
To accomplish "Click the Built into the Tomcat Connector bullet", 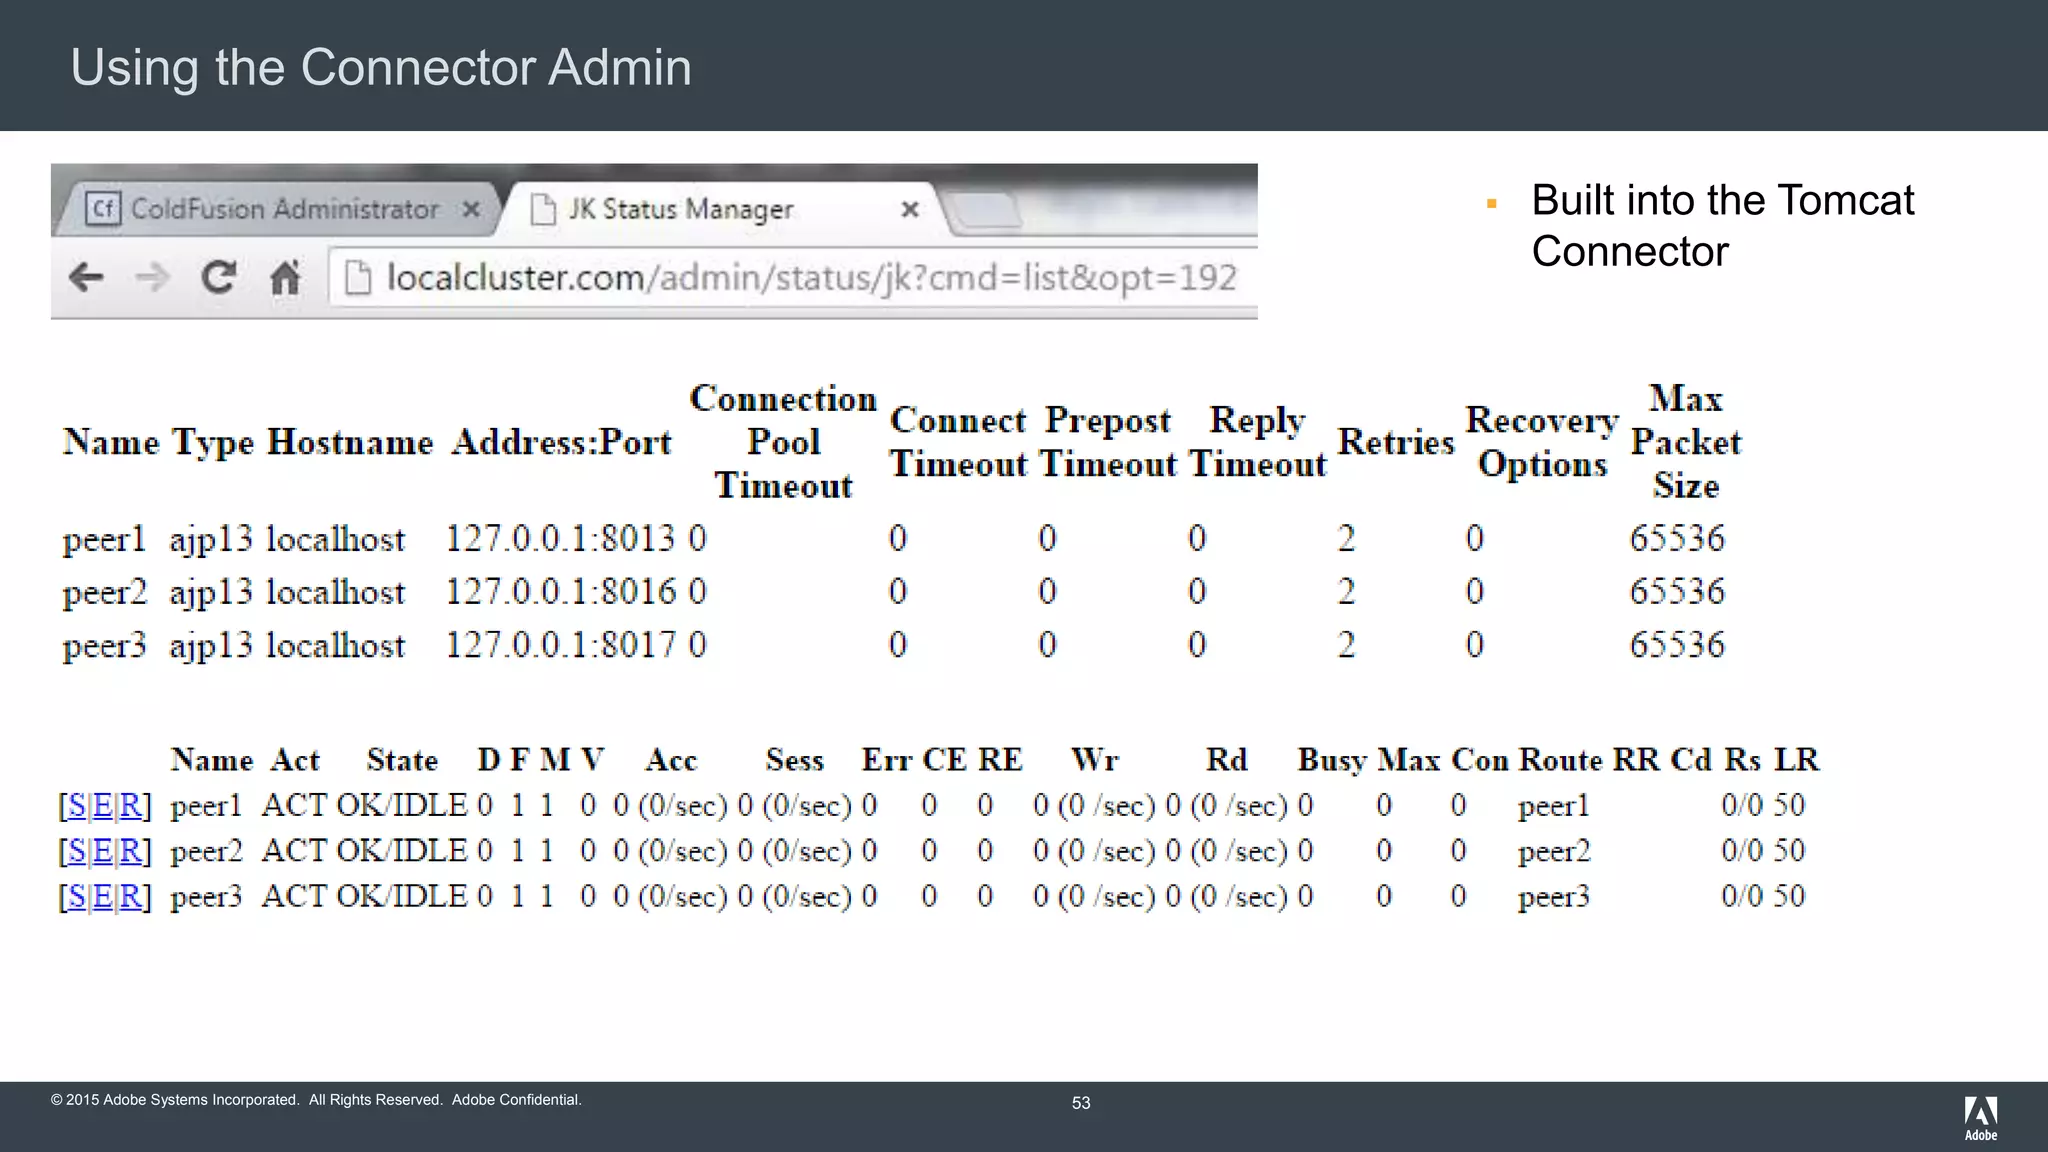I will coord(1722,226).
